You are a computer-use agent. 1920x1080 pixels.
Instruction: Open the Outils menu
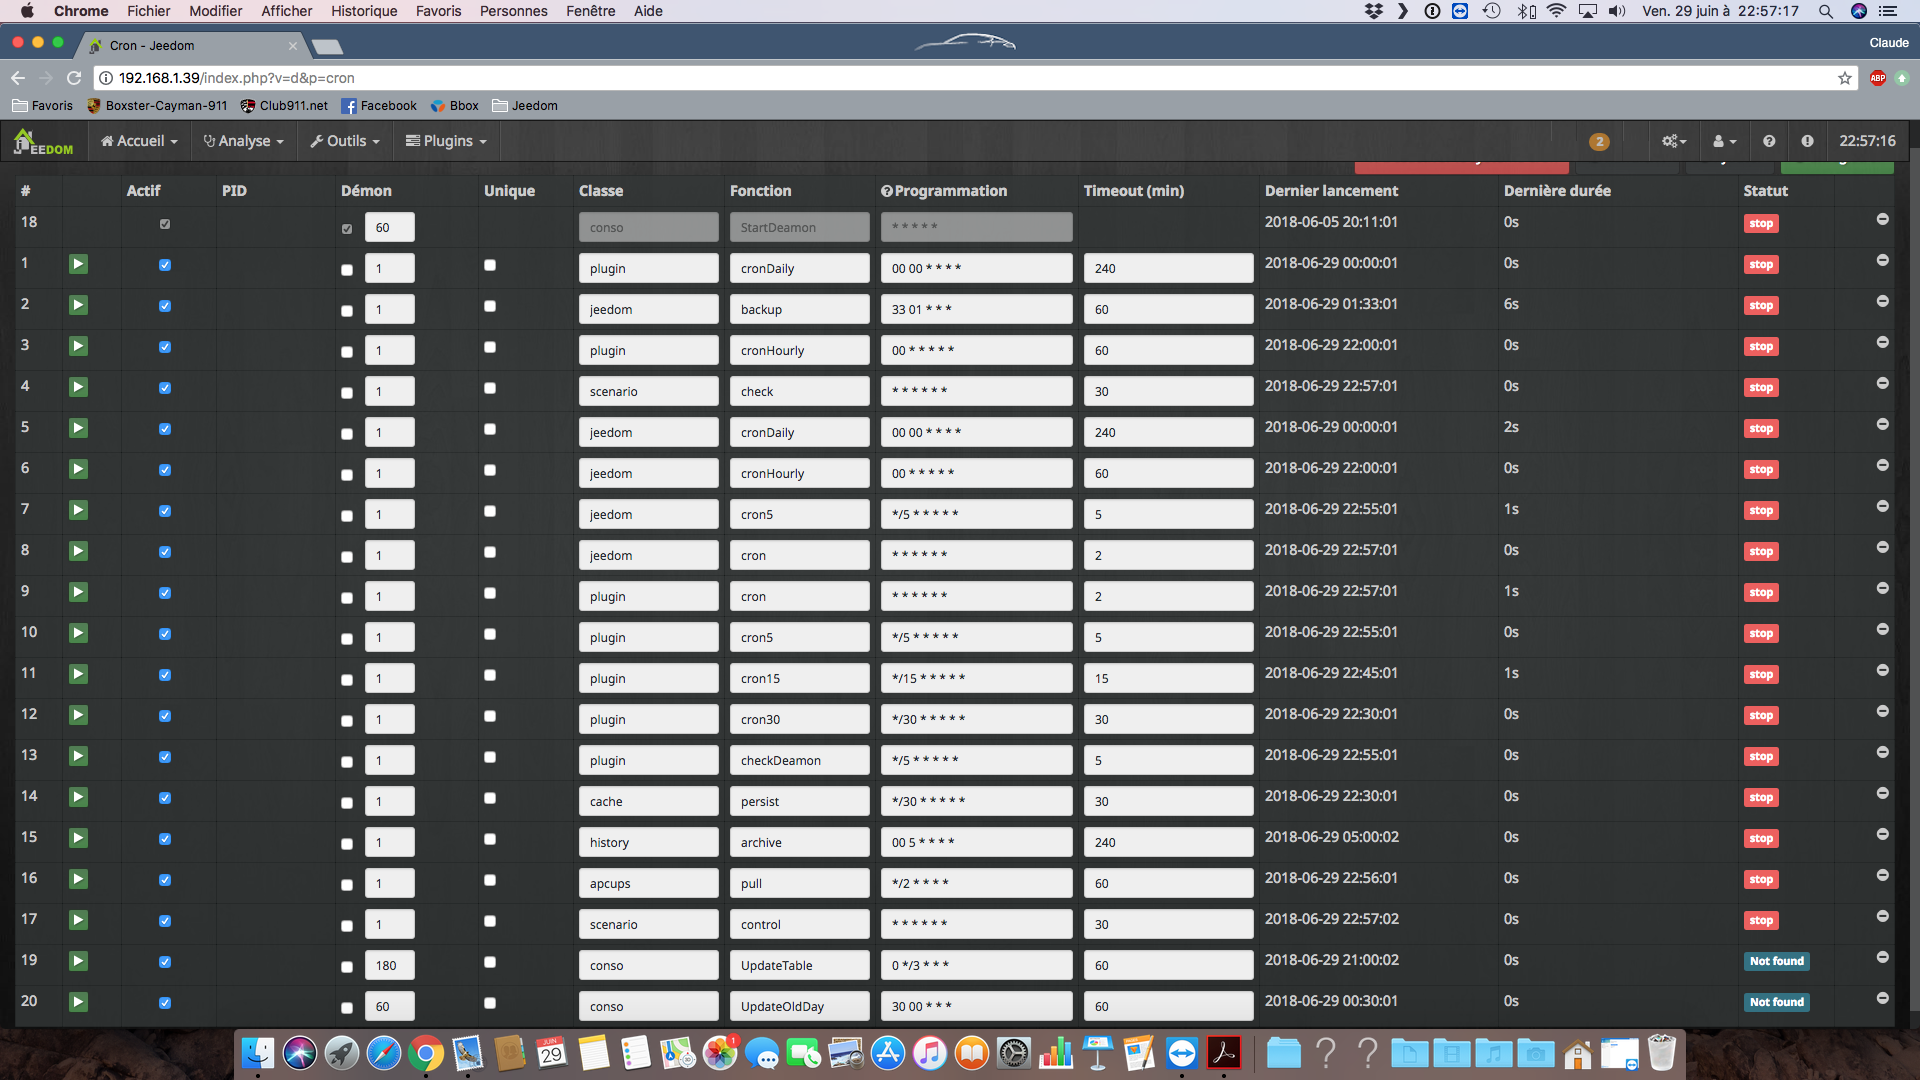click(x=347, y=141)
